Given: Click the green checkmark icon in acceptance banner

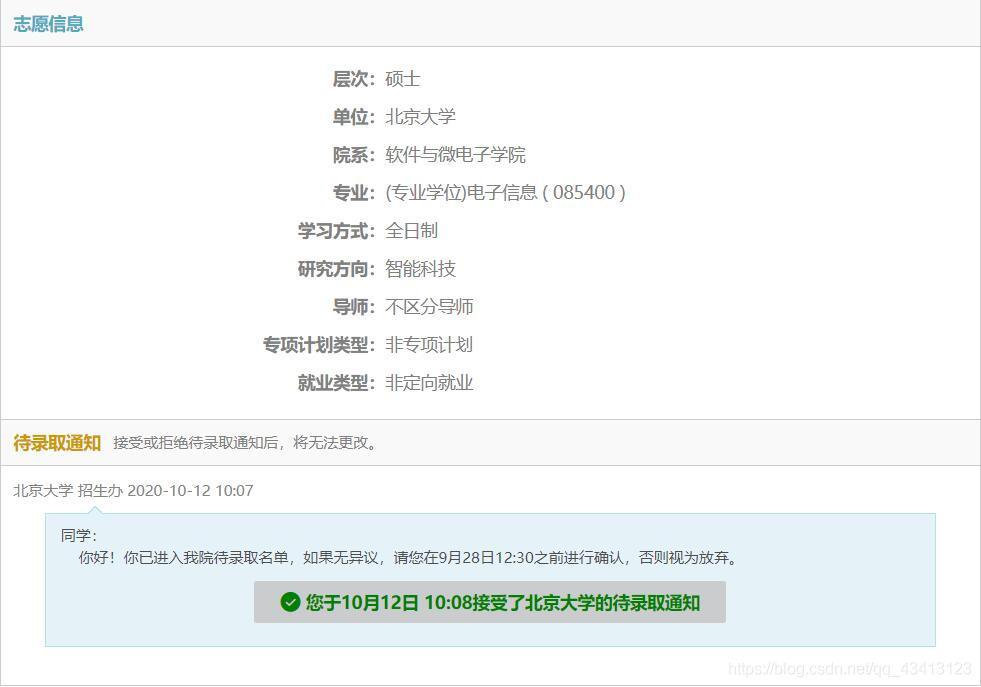Looking at the screenshot, I should 290,602.
